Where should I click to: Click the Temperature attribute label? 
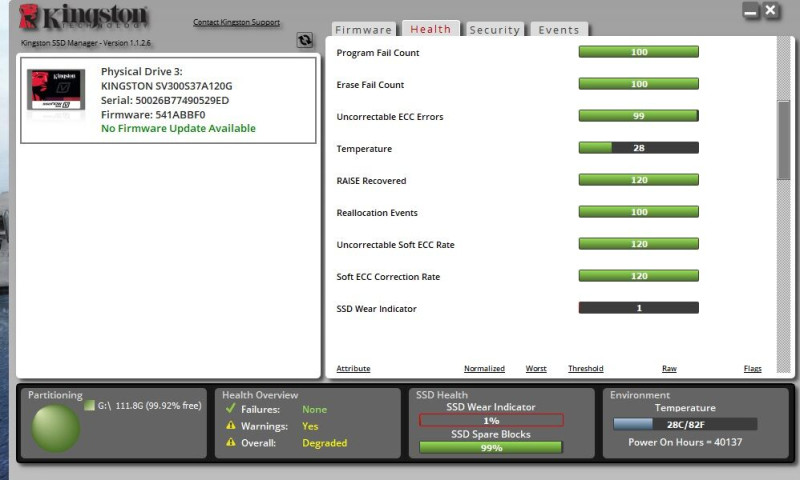[x=364, y=149]
